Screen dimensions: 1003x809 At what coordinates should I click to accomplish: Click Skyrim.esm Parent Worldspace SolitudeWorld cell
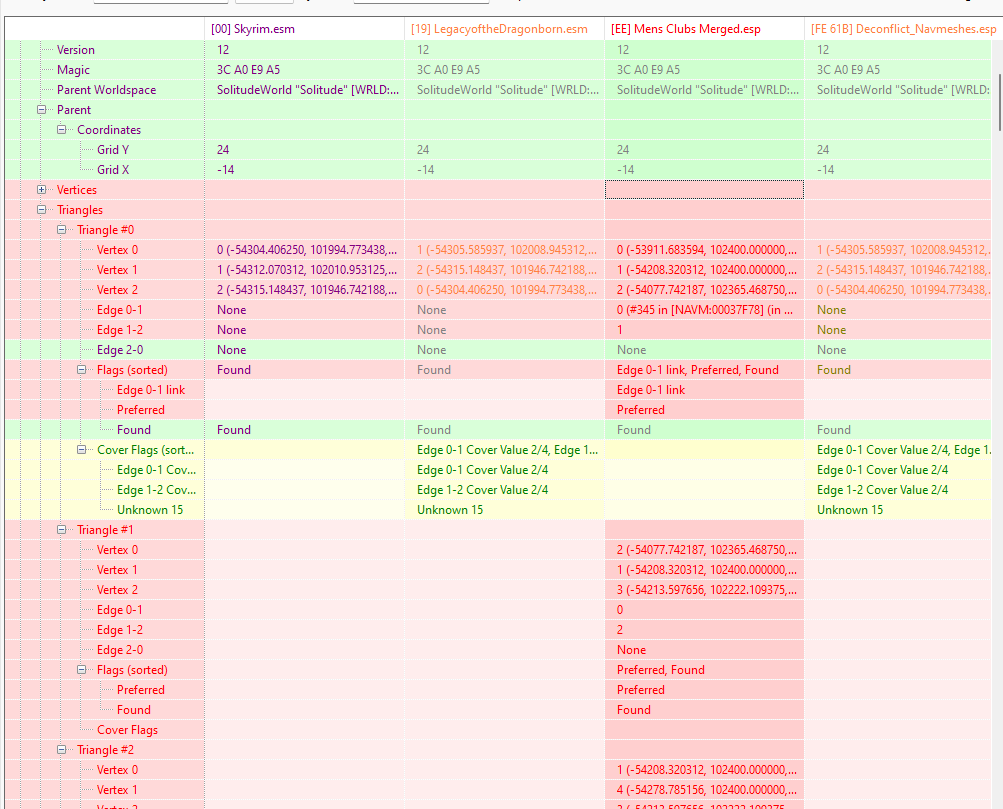point(307,90)
